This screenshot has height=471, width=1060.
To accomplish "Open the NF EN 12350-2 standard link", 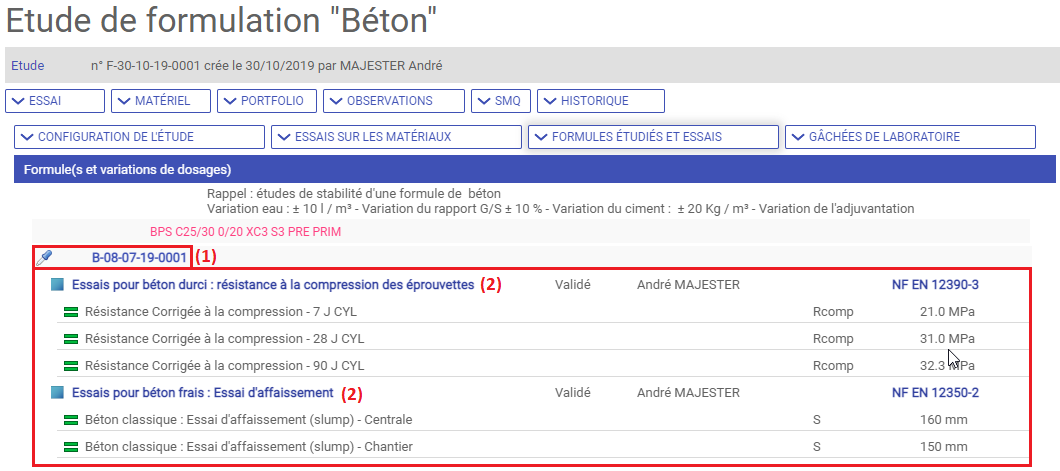I will coord(935,393).
